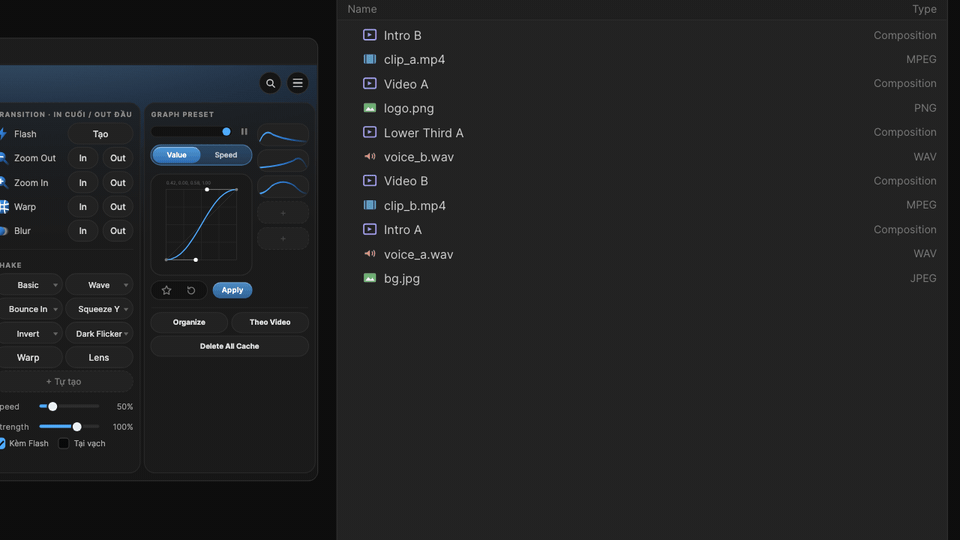Open the Squeeze Y dropdown
The width and height of the screenshot is (960, 540).
pos(99,309)
